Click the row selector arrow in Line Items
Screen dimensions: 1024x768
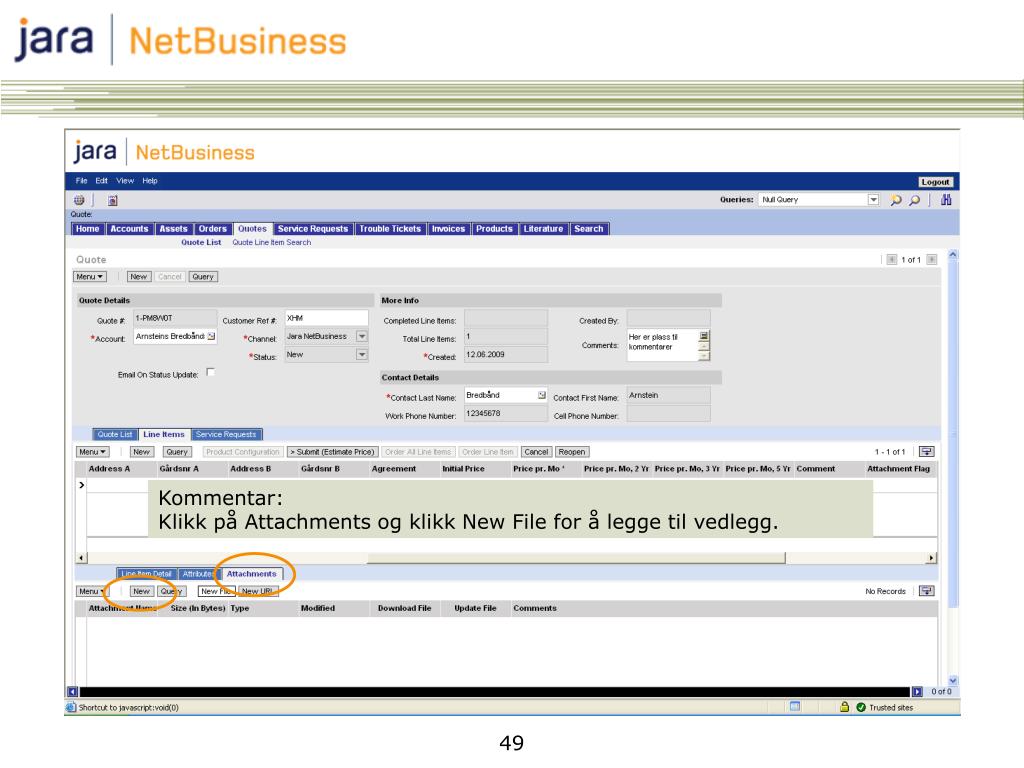tap(82, 485)
